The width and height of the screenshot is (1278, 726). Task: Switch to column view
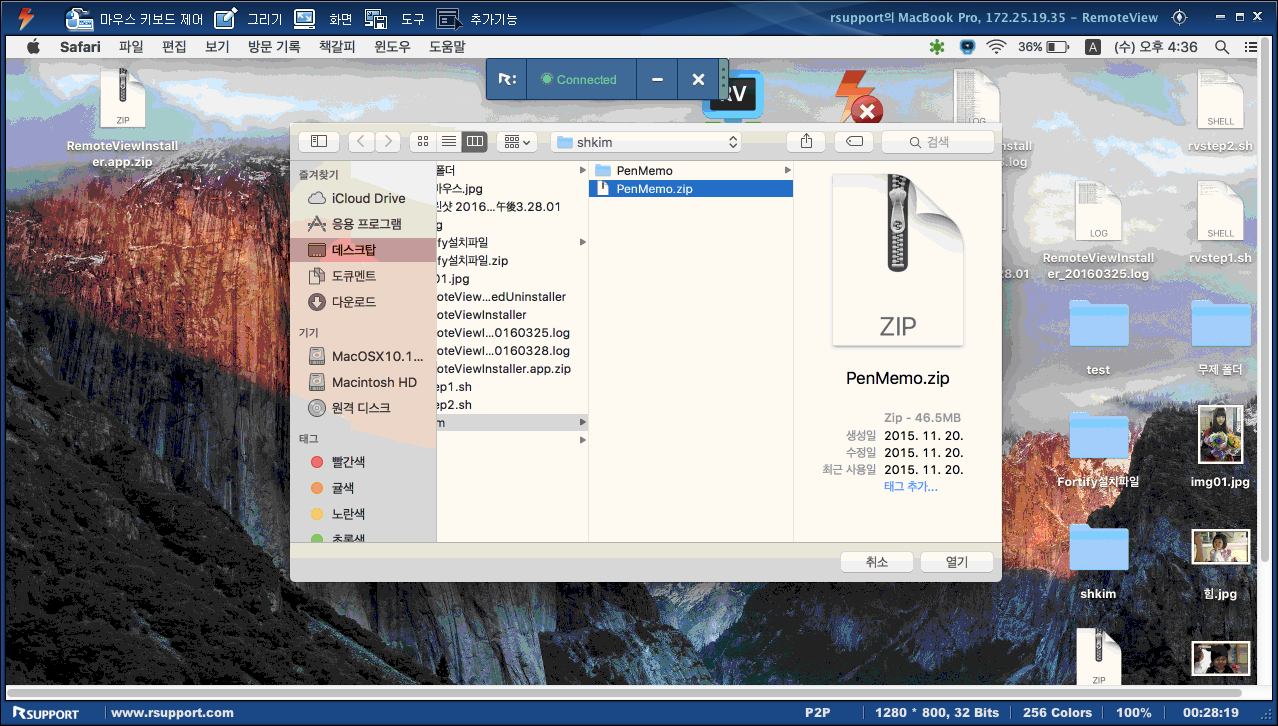475,142
